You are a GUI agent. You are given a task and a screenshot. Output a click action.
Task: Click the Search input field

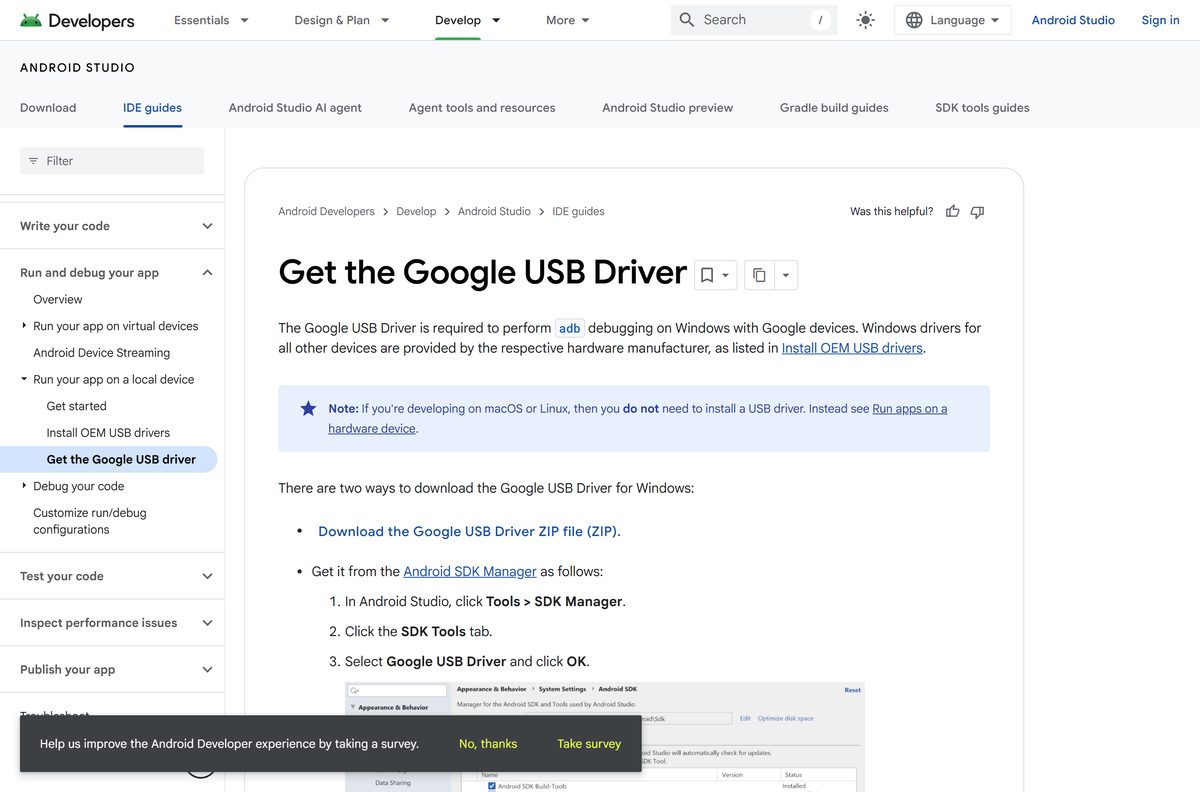(754, 20)
